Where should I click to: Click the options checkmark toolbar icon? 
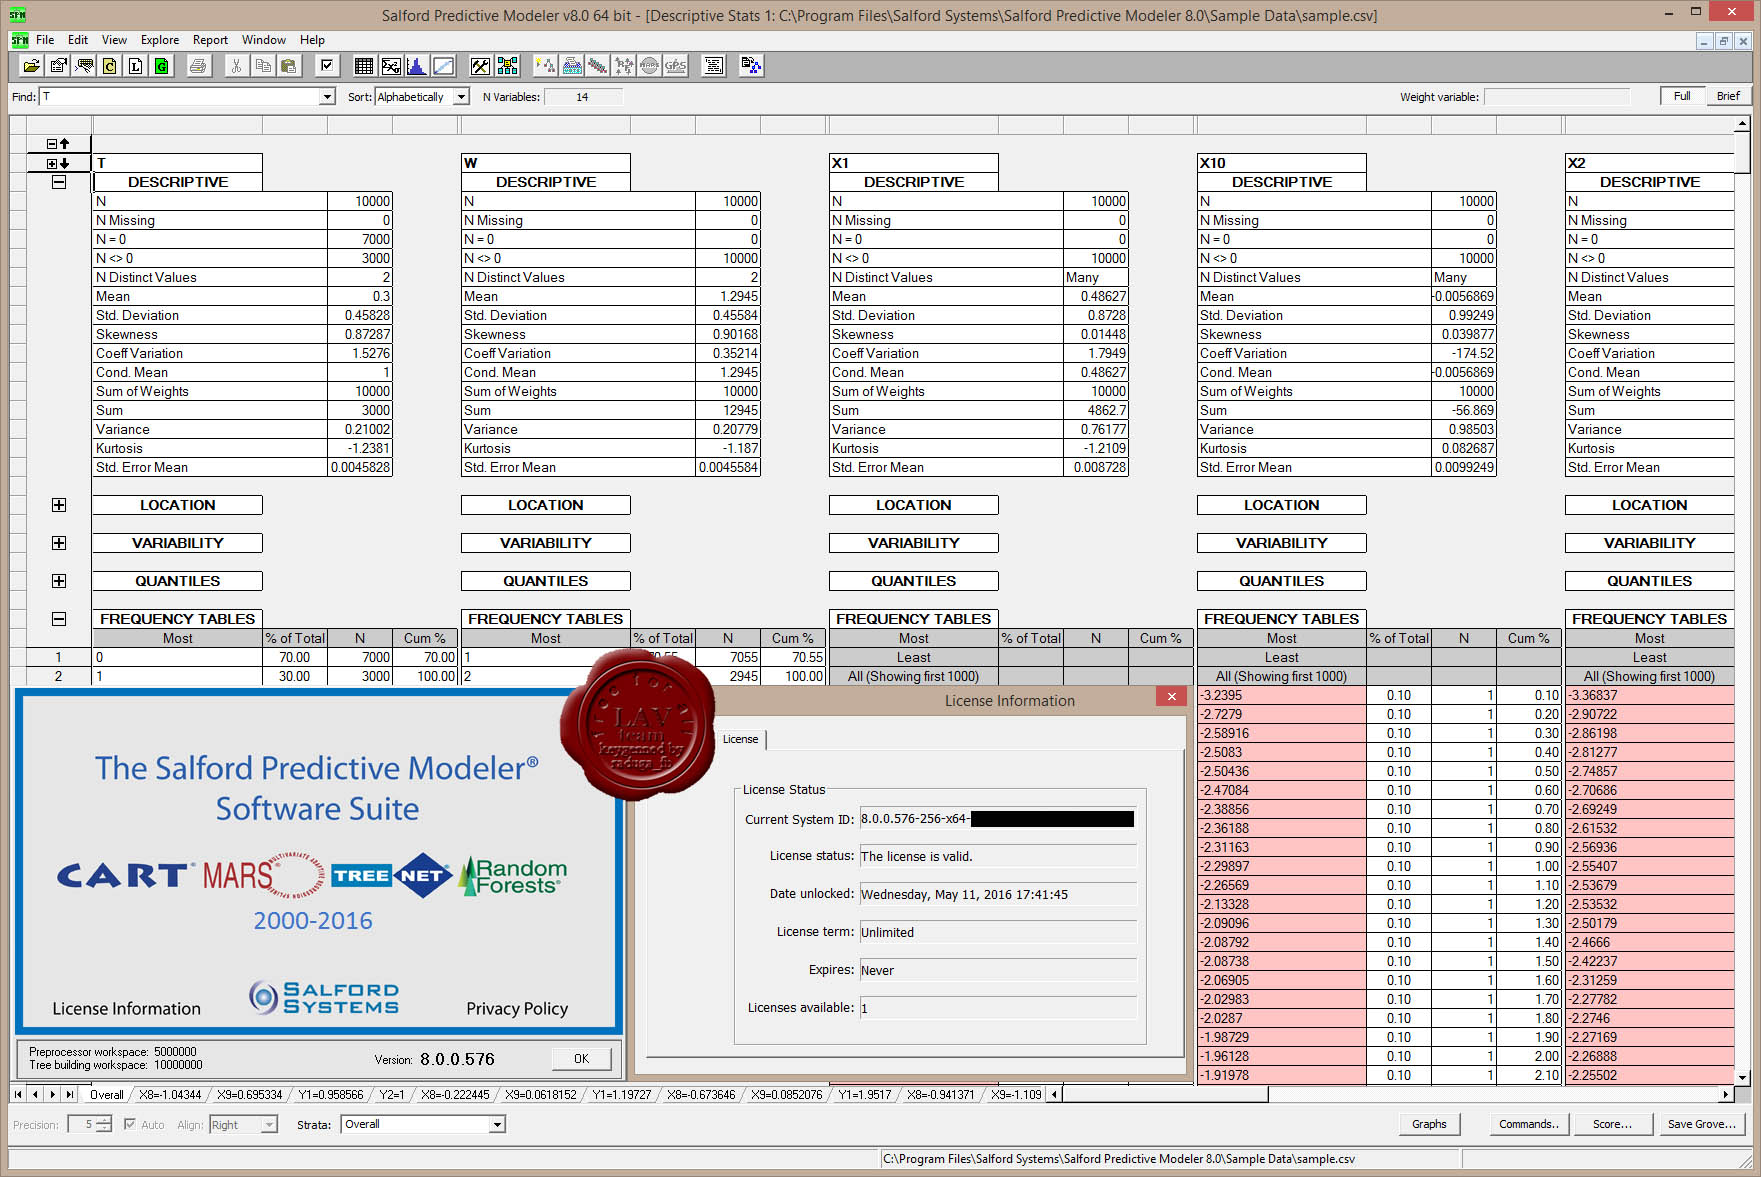326,66
